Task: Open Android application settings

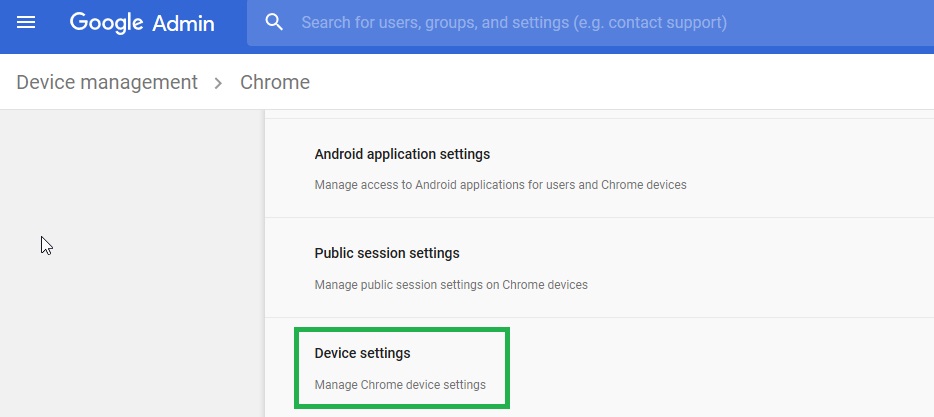Action: (402, 154)
